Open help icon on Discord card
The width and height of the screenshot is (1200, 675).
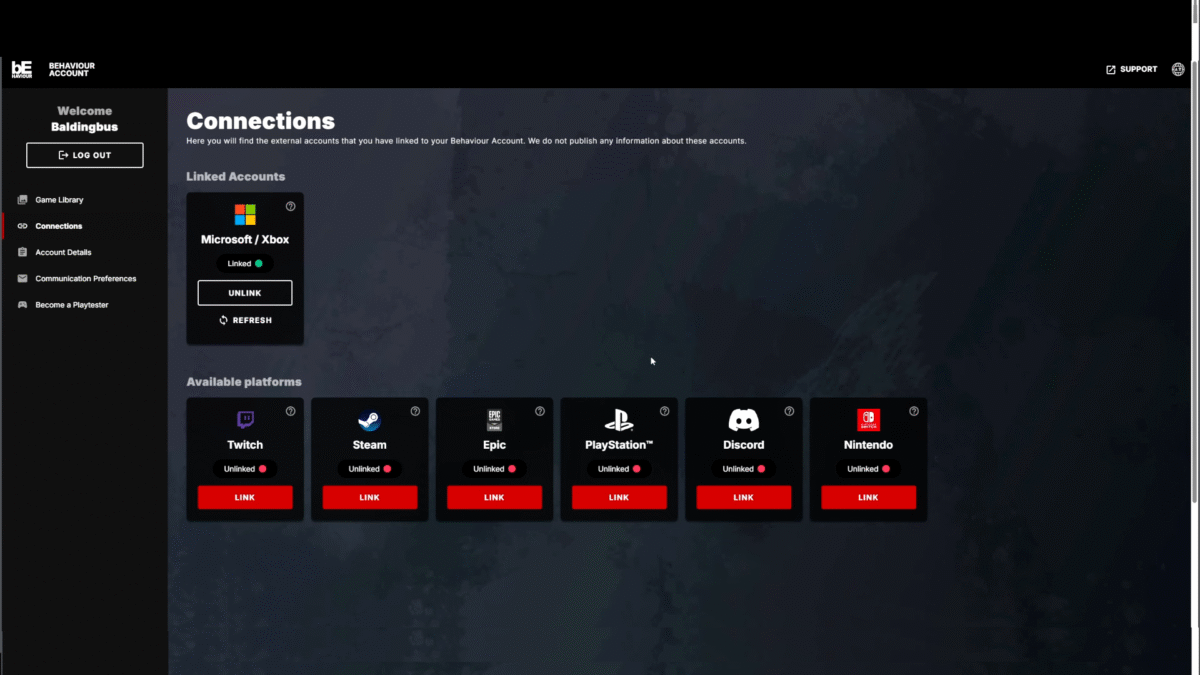[789, 411]
